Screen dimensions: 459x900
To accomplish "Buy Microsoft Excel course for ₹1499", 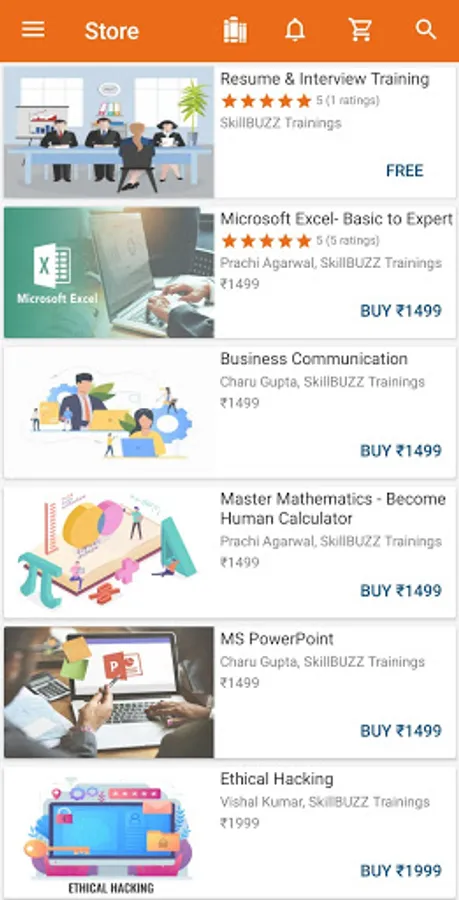I will (401, 311).
